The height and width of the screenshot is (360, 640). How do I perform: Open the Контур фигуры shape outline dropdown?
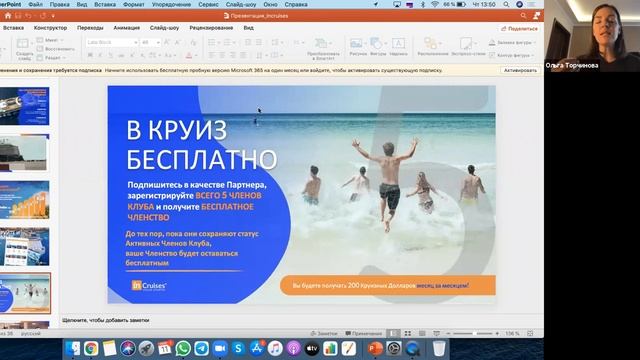(511, 55)
